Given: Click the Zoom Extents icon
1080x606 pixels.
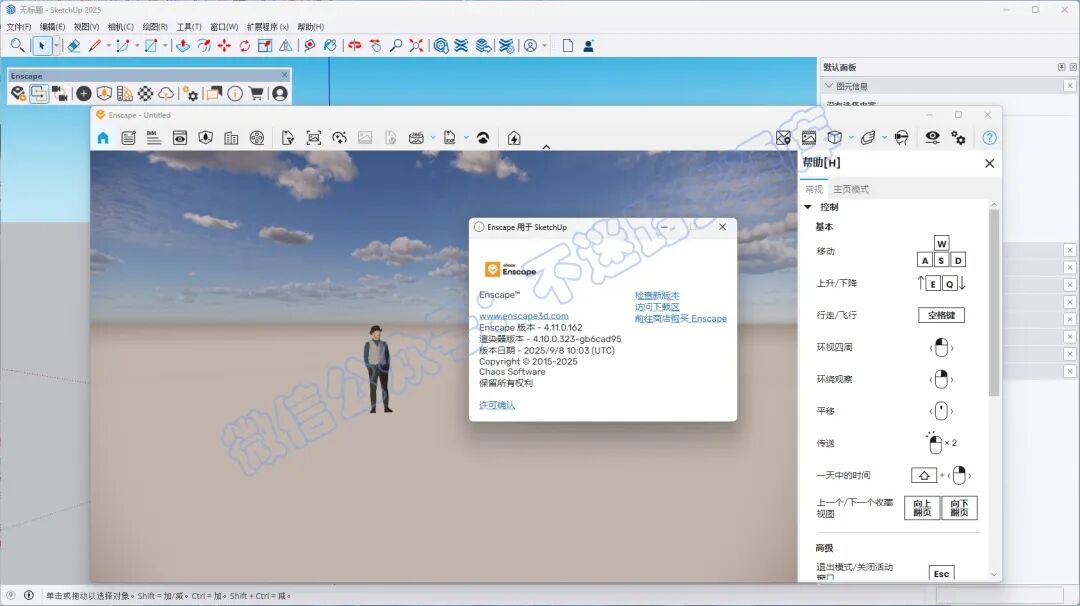Looking at the screenshot, I should 416,46.
